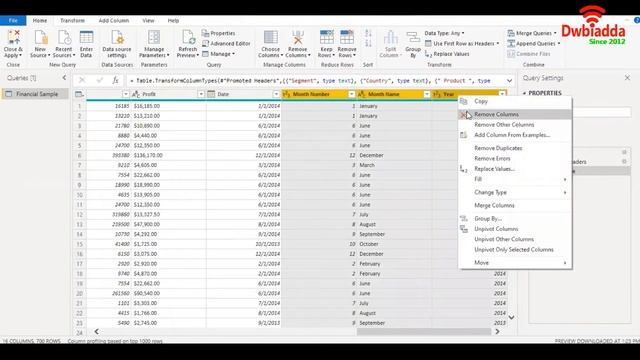Cancel the formula with X icon
Image resolution: width=640 pixels, height=360 pixels.
tap(82, 80)
